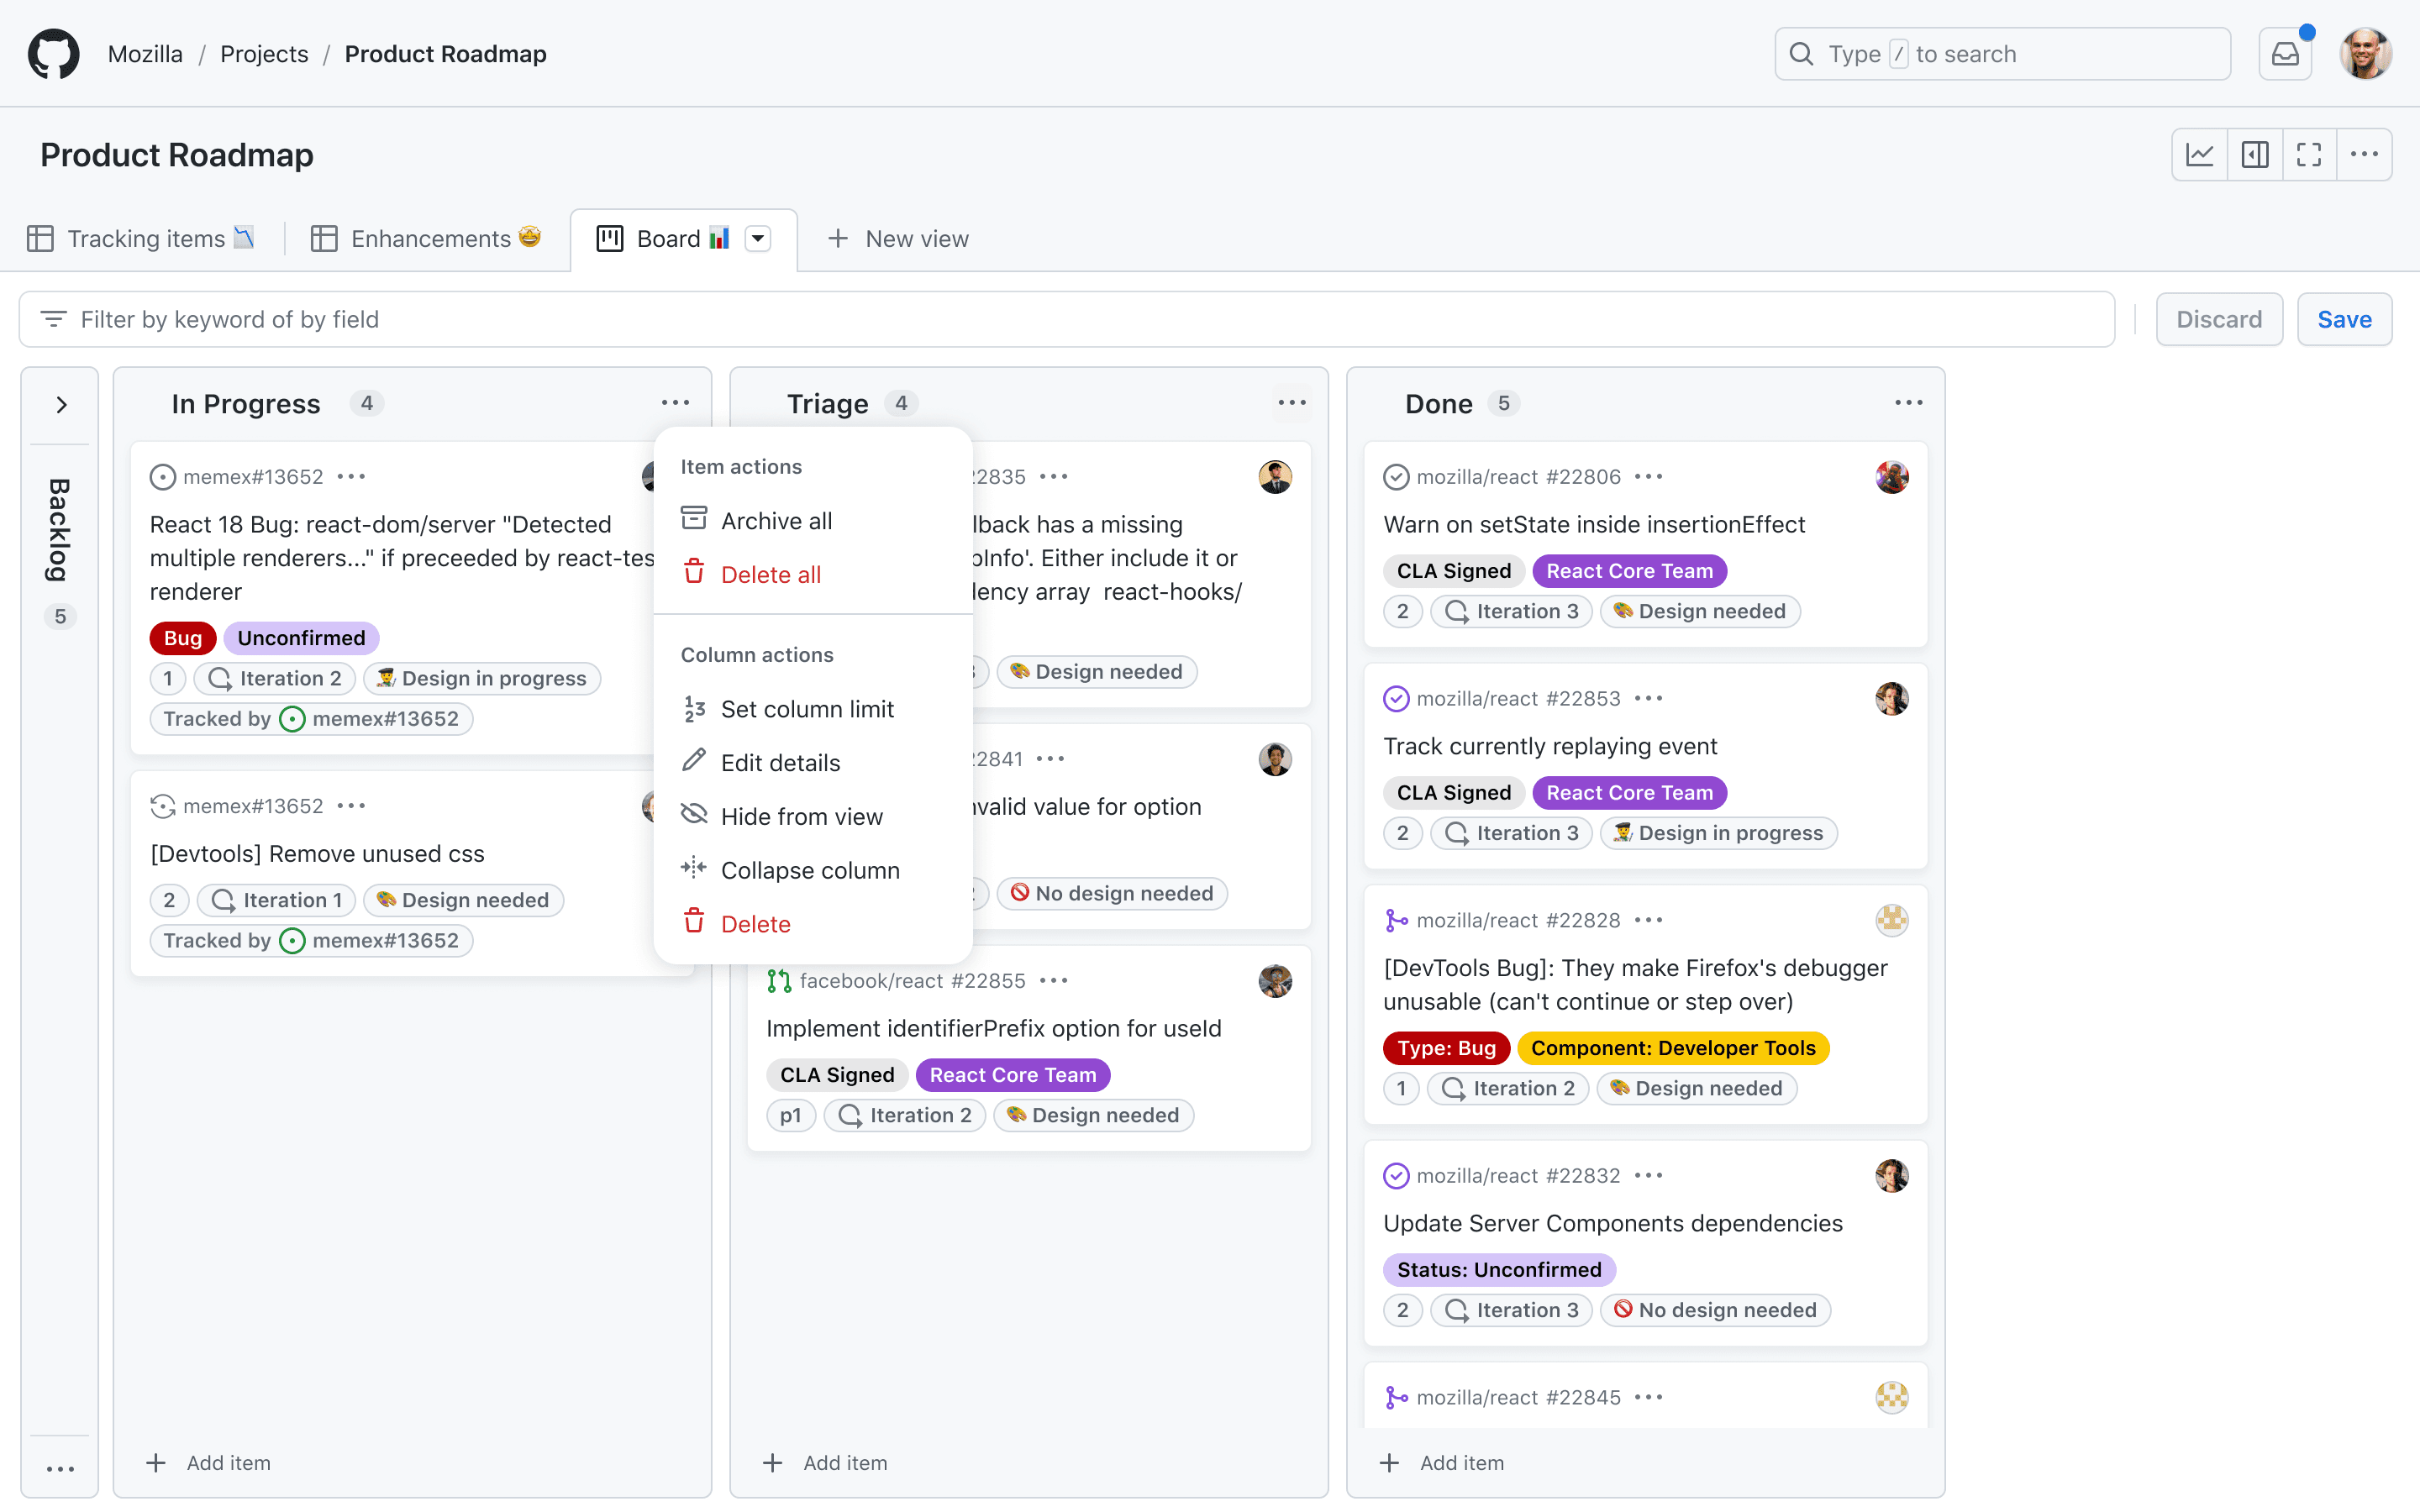Screen dimensions: 2420x1512
Task: Save the view changes
Action: (x=2343, y=319)
